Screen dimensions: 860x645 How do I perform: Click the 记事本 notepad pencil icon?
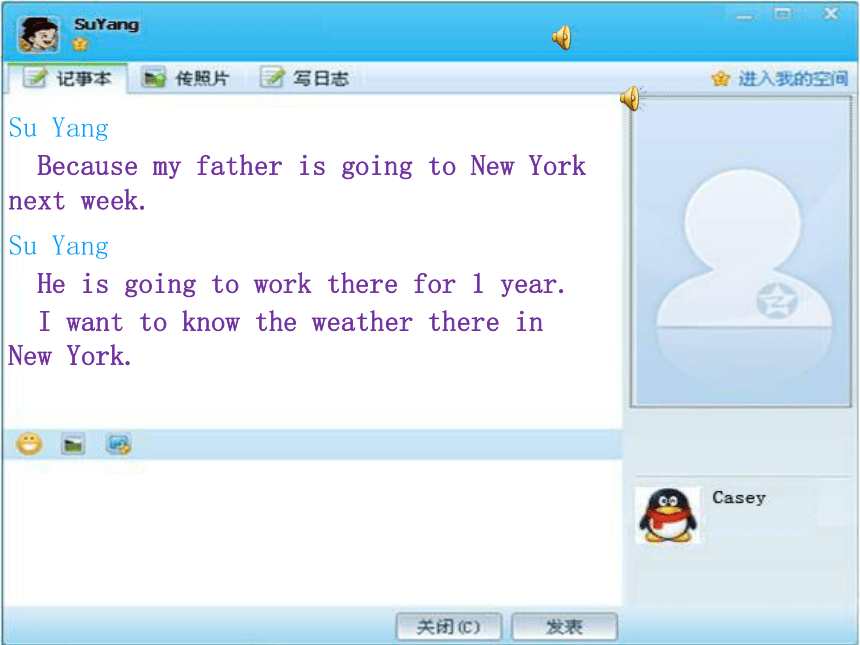(35, 77)
